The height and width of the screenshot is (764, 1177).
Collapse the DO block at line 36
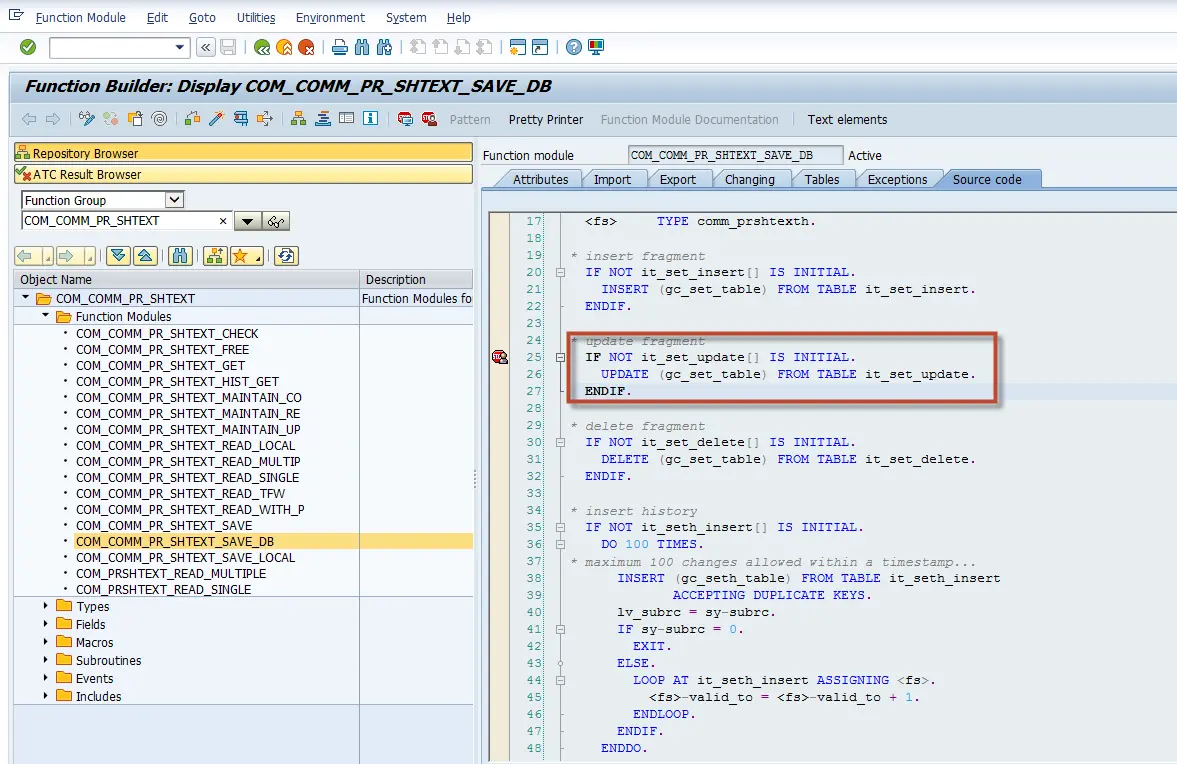[x=561, y=544]
